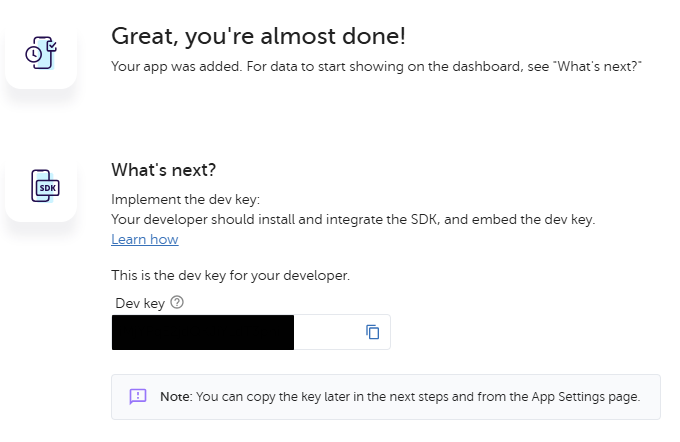680x442 pixels.
Task: Click the phone with clock icon
Action: pos(41,53)
